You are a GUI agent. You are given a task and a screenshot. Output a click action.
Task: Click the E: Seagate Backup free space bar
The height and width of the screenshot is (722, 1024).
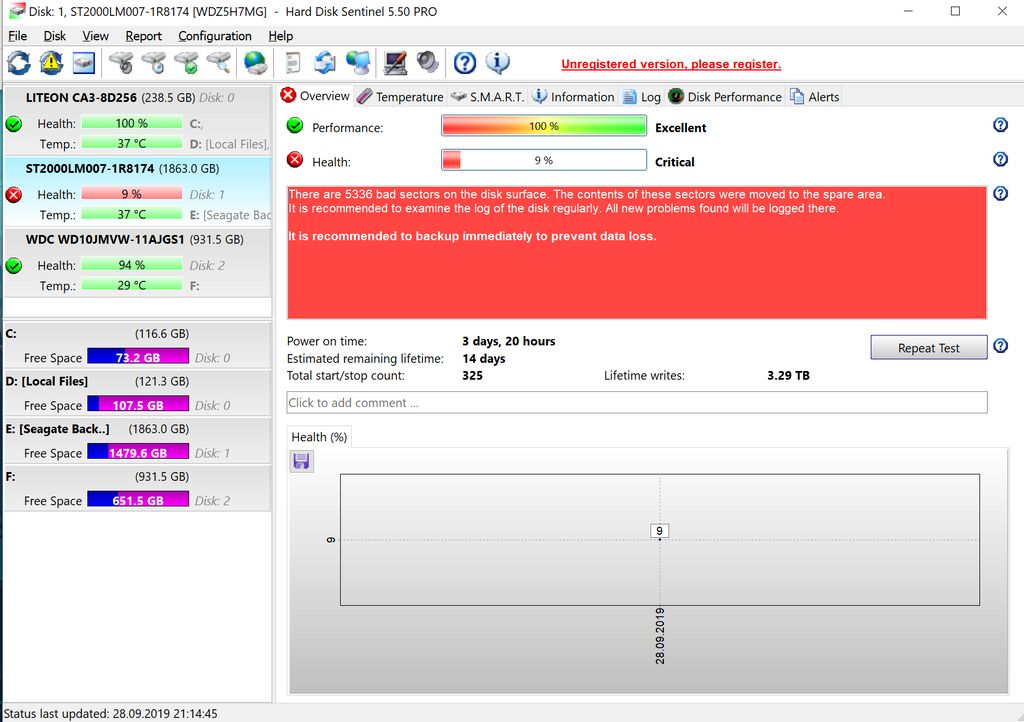pyautogui.click(x=138, y=453)
